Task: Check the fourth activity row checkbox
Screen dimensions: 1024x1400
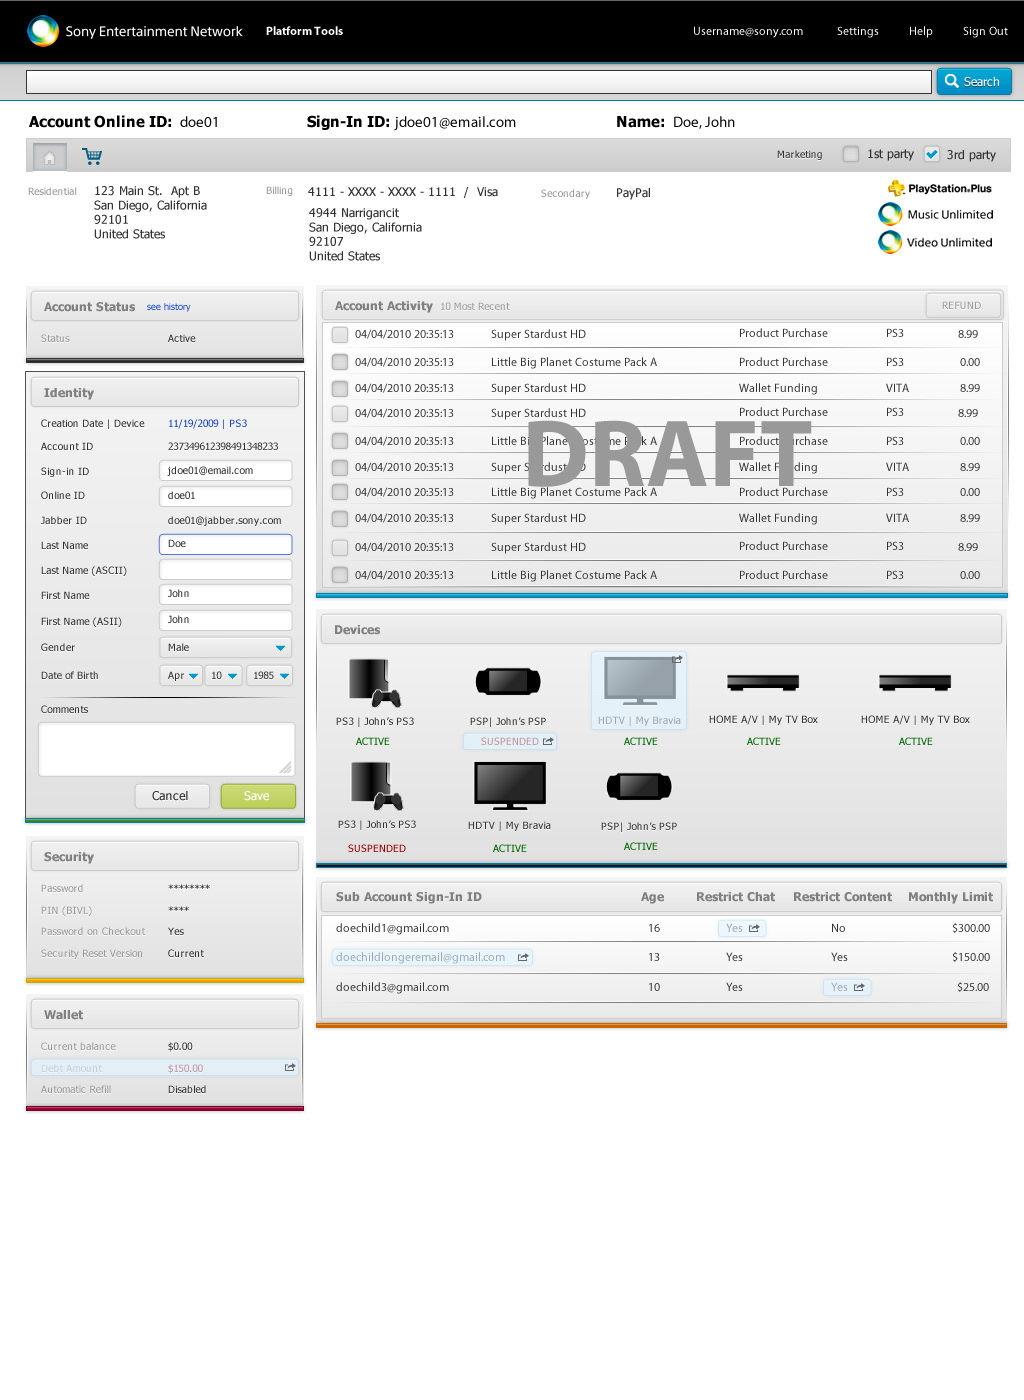Action: (x=340, y=413)
